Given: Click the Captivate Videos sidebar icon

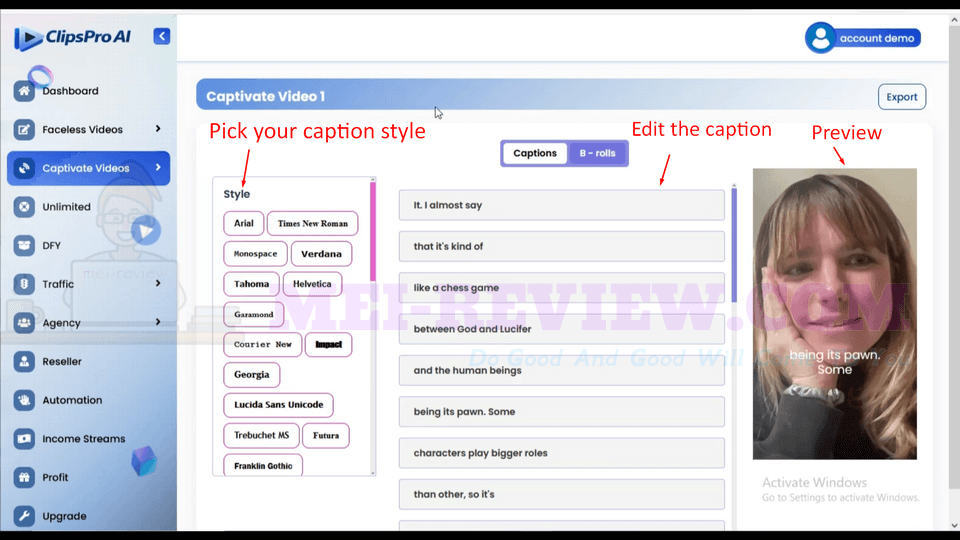Looking at the screenshot, I should (x=24, y=168).
